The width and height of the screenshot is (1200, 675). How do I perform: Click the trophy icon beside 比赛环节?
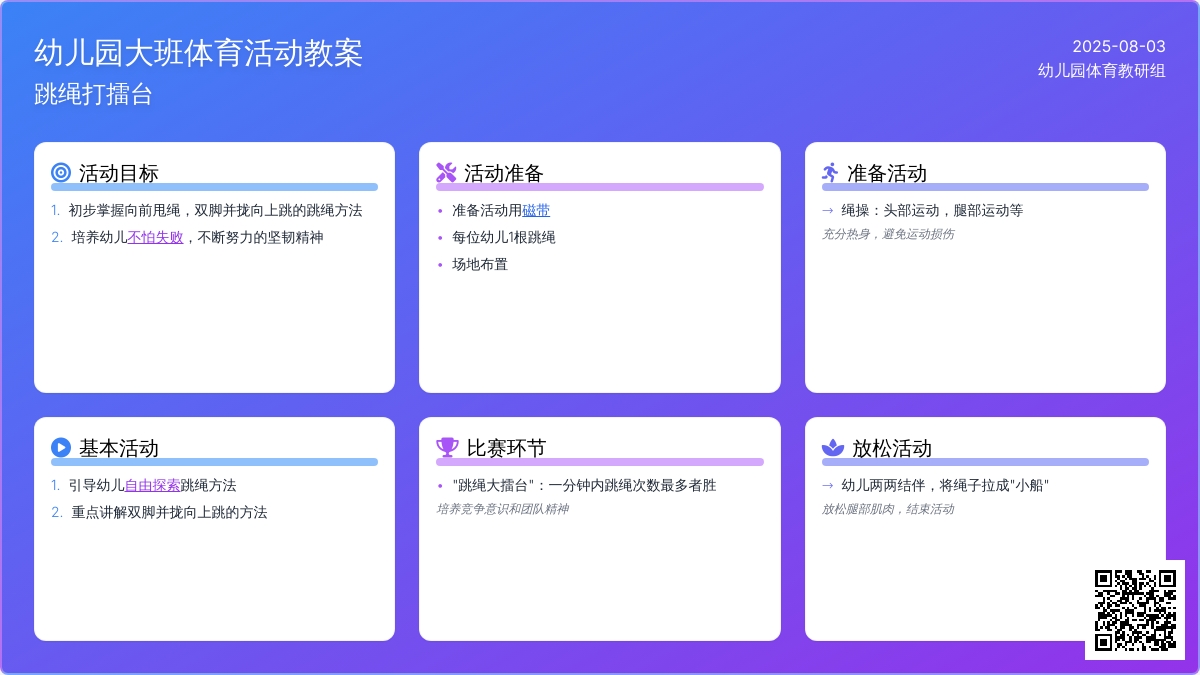coord(447,448)
